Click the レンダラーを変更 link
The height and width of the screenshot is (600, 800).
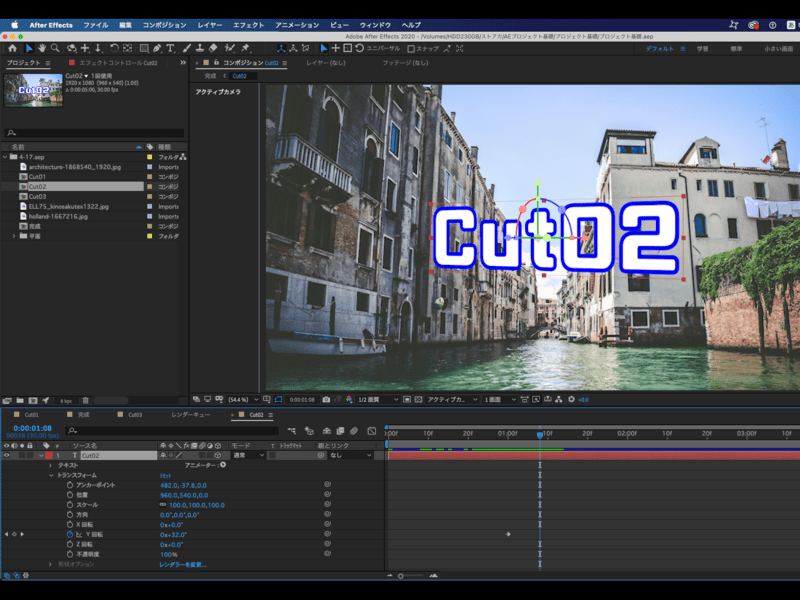(x=183, y=564)
